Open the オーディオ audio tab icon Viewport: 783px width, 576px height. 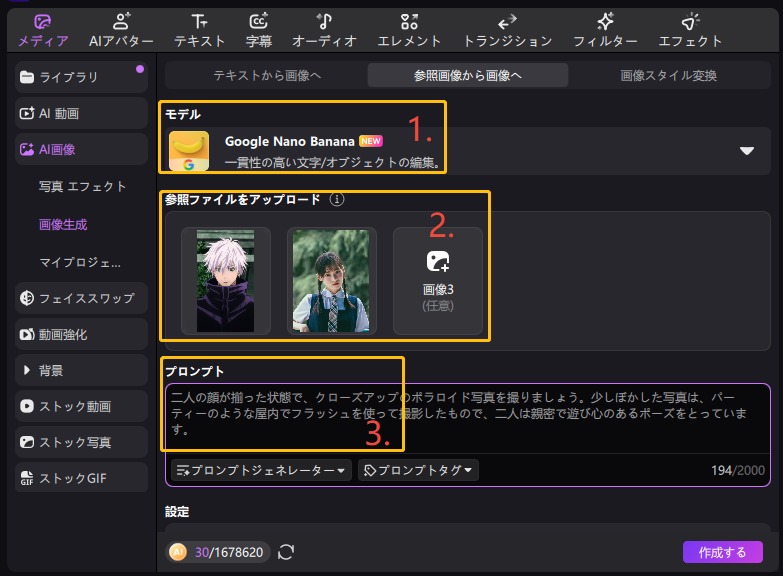[x=324, y=21]
